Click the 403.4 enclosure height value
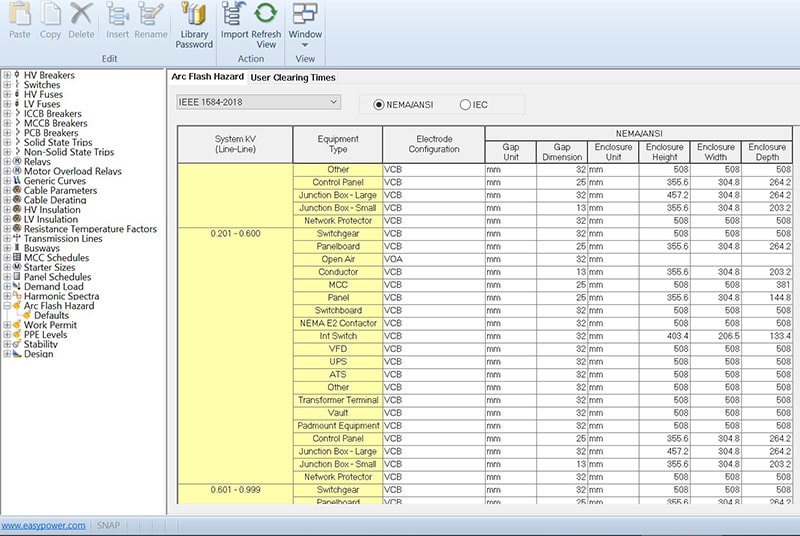 point(664,336)
